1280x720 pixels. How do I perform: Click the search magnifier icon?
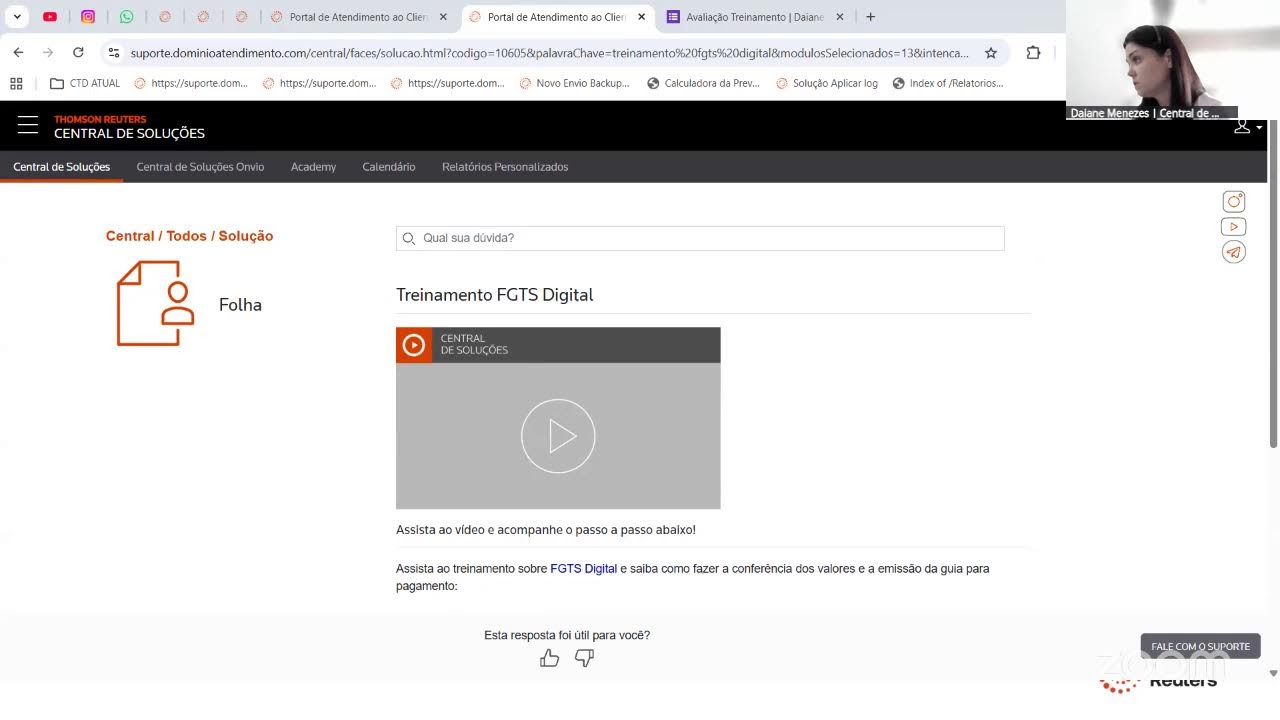coord(408,238)
